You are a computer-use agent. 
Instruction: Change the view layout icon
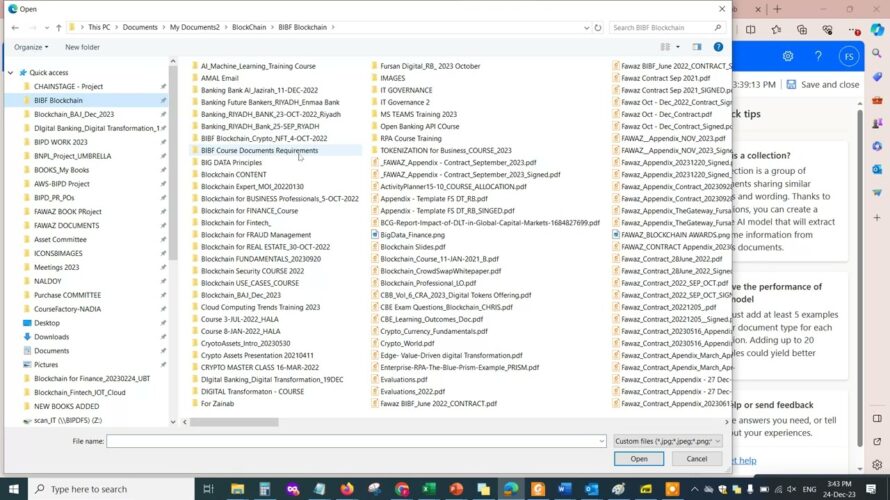click(665, 47)
